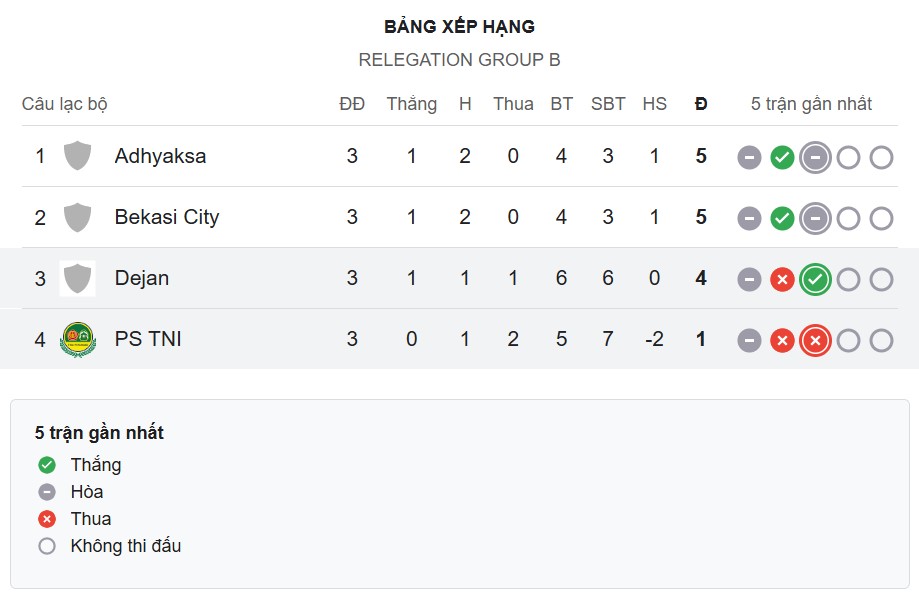Click the 'BẢNG XẾP HẠNG' title
The height and width of the screenshot is (592, 919).
coord(459,26)
